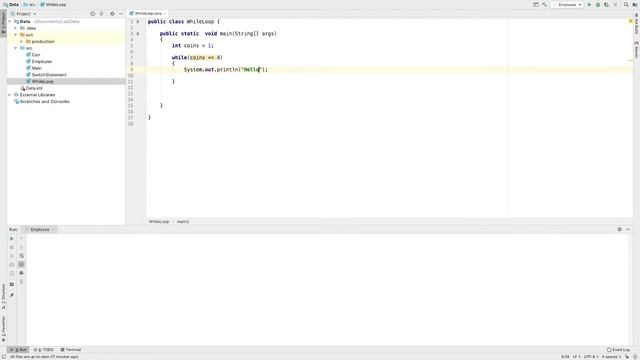Open the Favorites side tab
640x360 pixels.
[x=3, y=329]
